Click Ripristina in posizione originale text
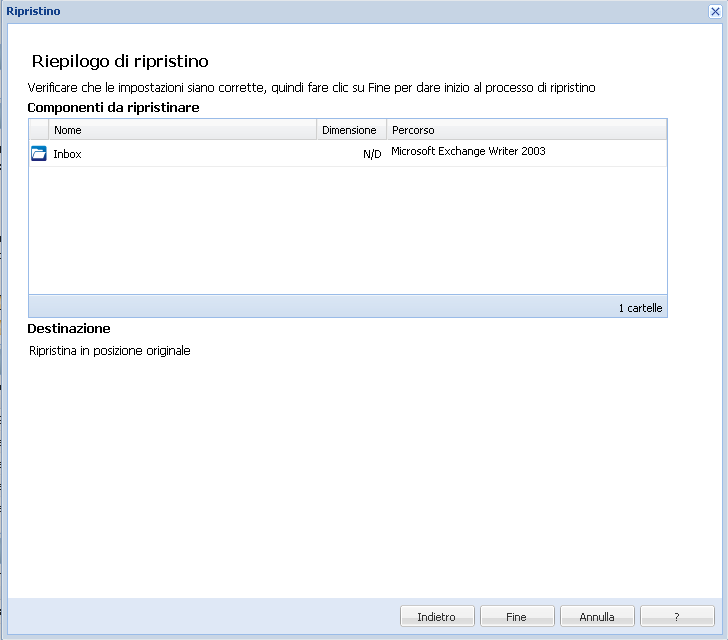728x640 pixels. click(x=110, y=351)
